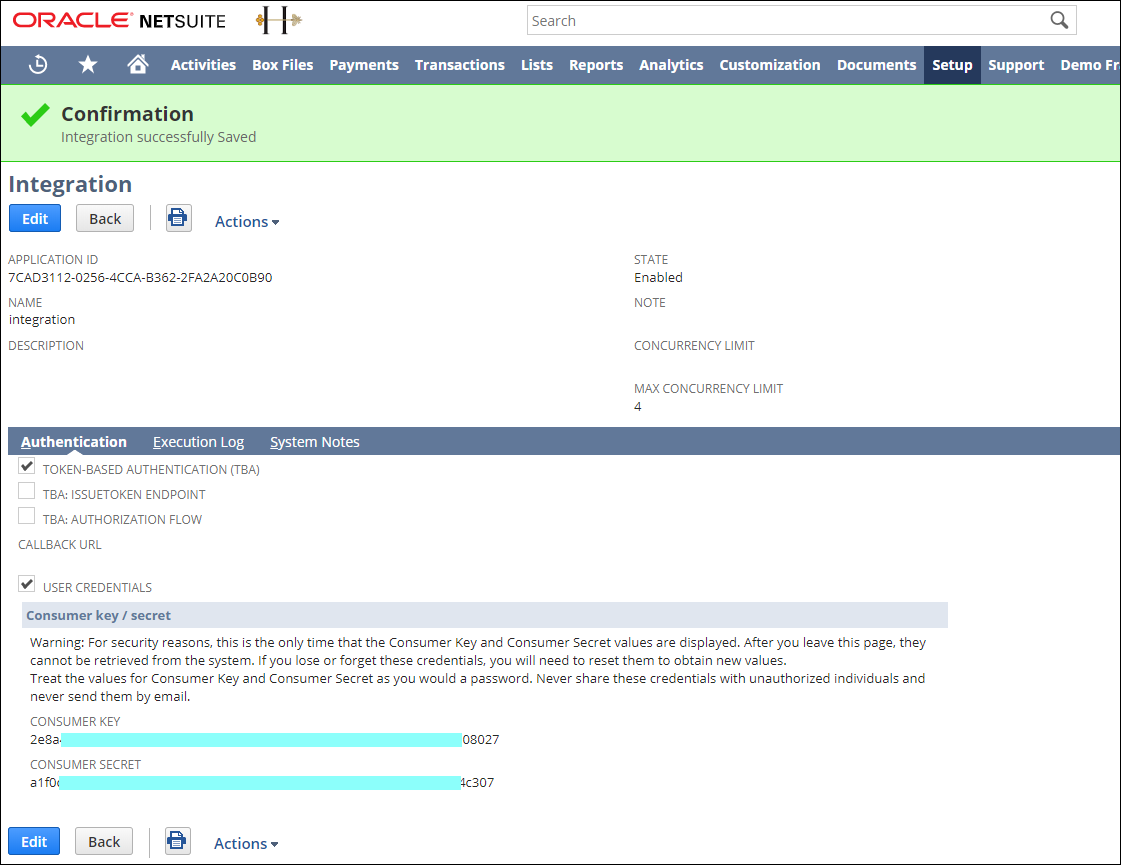Click the top Edit button
Viewport: 1121px width, 865px height.
35,219
